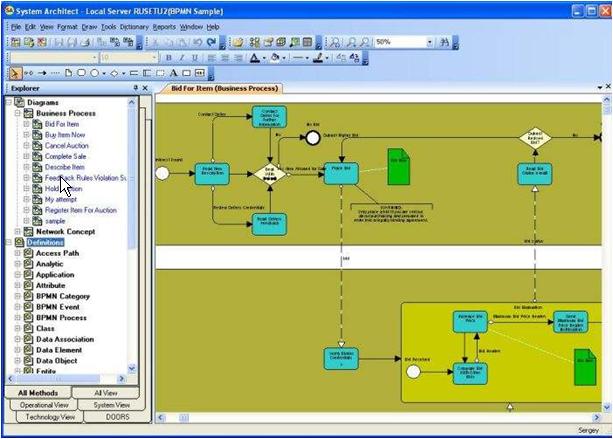
Task: Open the line color pen picker
Action: click(x=319, y=58)
